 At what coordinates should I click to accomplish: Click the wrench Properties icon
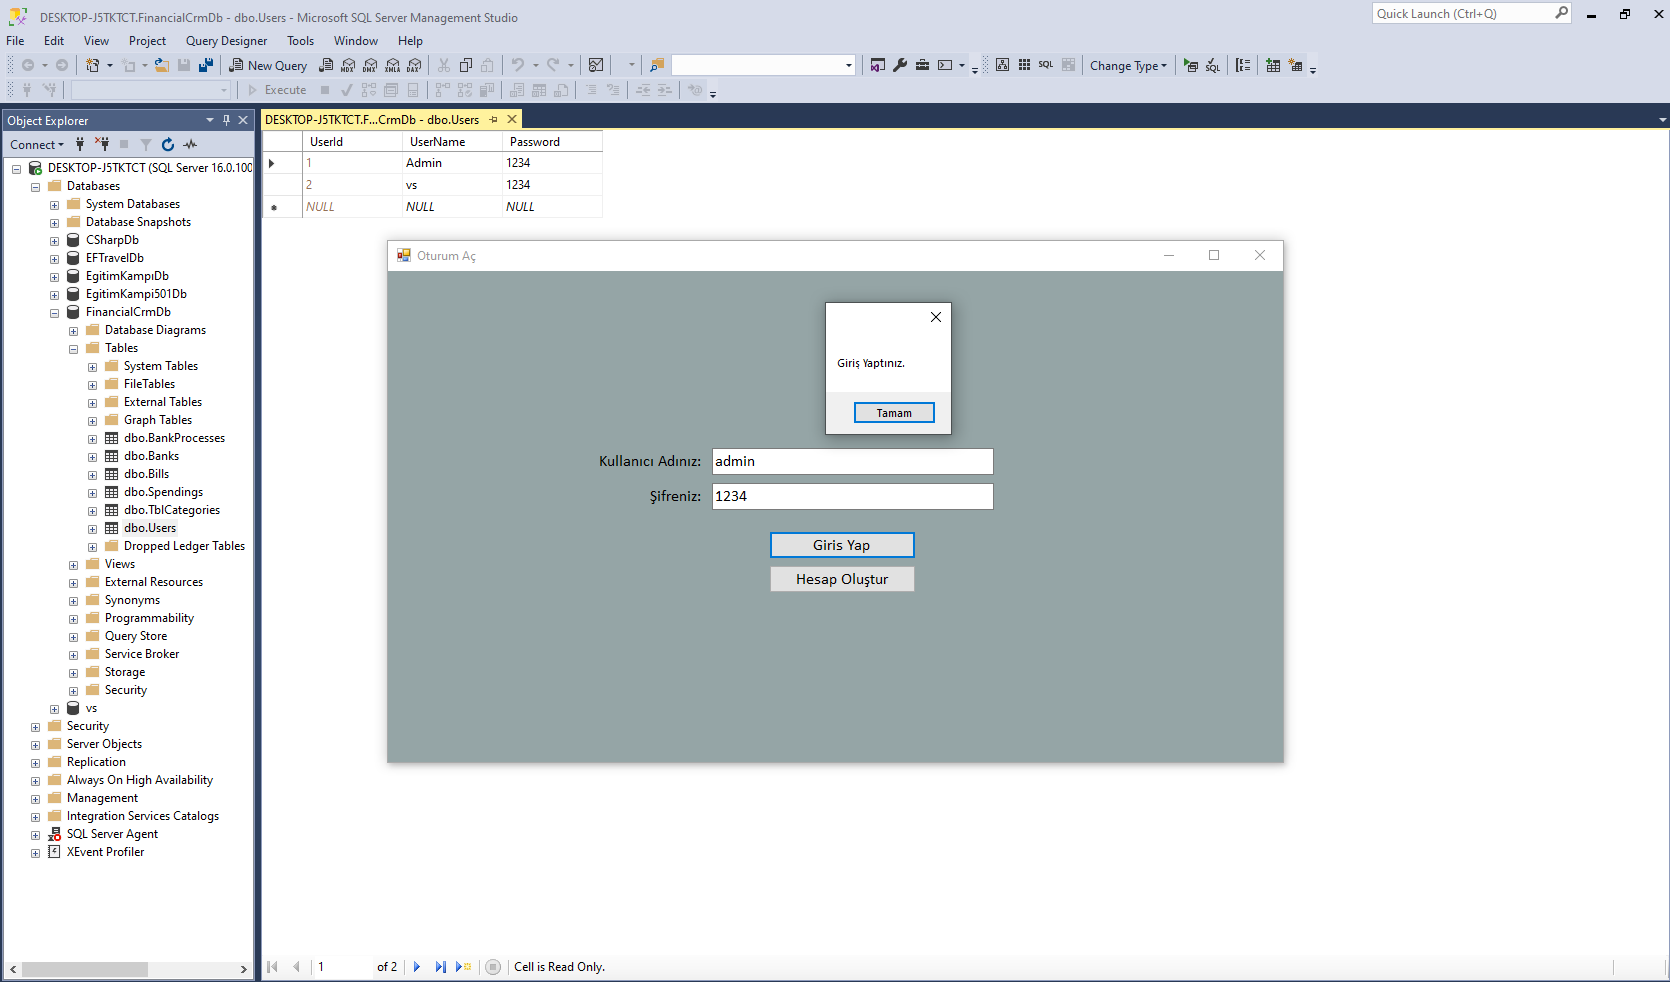coord(900,65)
